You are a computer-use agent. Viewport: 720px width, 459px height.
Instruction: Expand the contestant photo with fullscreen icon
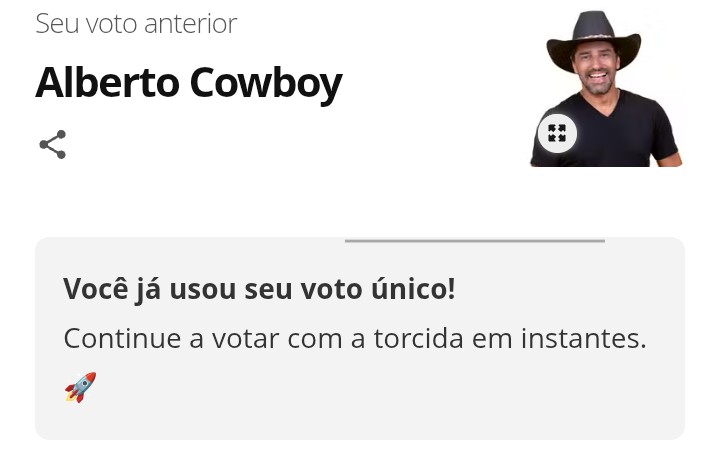(557, 133)
